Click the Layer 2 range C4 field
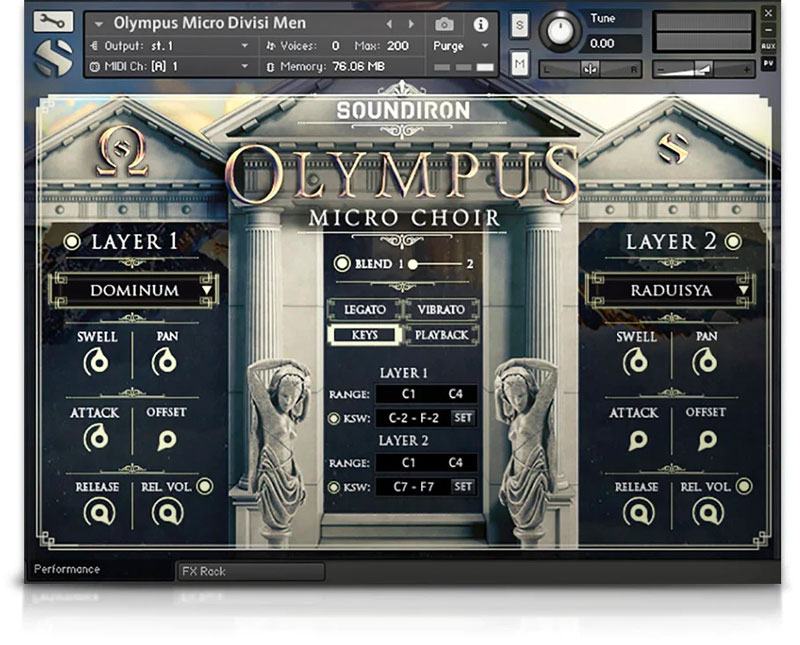Viewport: 800px width, 645px height. click(455, 463)
